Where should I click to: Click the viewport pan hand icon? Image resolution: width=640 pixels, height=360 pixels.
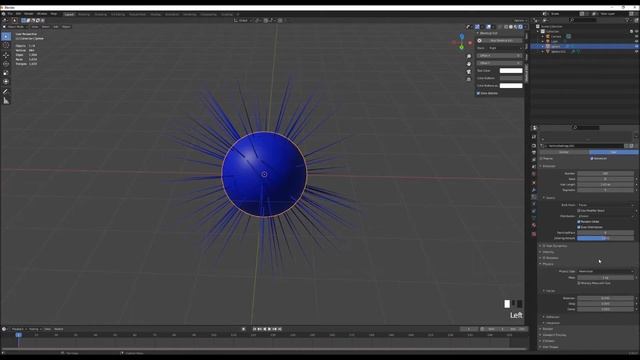tap(469, 64)
